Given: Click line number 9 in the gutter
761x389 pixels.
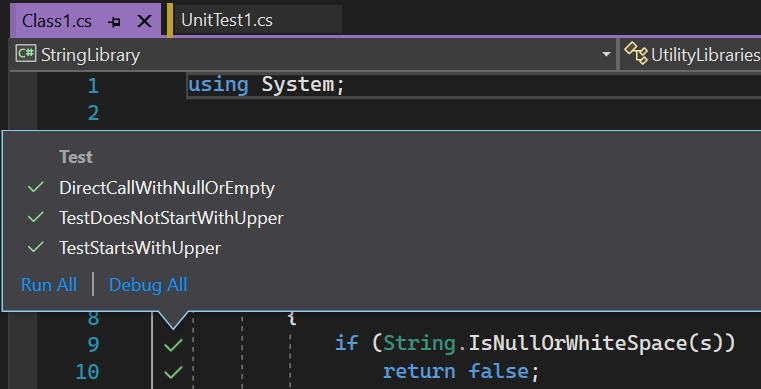Looking at the screenshot, I should (x=93, y=344).
